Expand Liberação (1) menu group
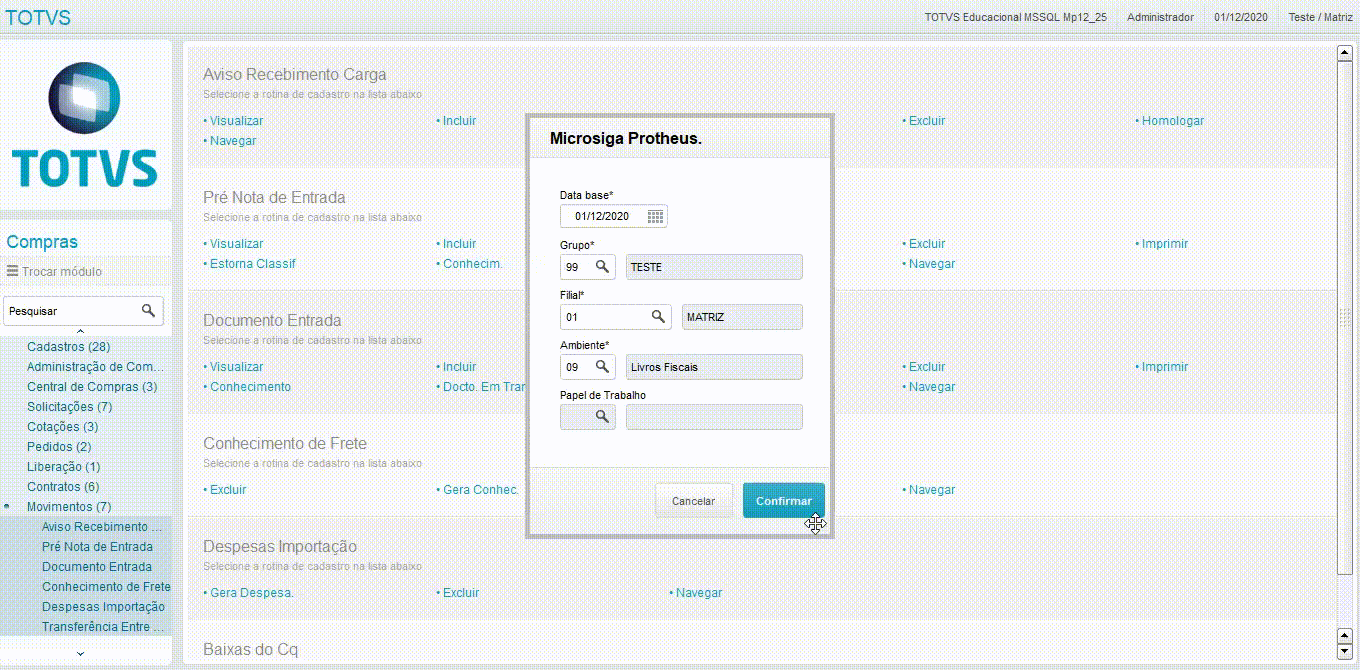1360x670 pixels. coord(63,467)
